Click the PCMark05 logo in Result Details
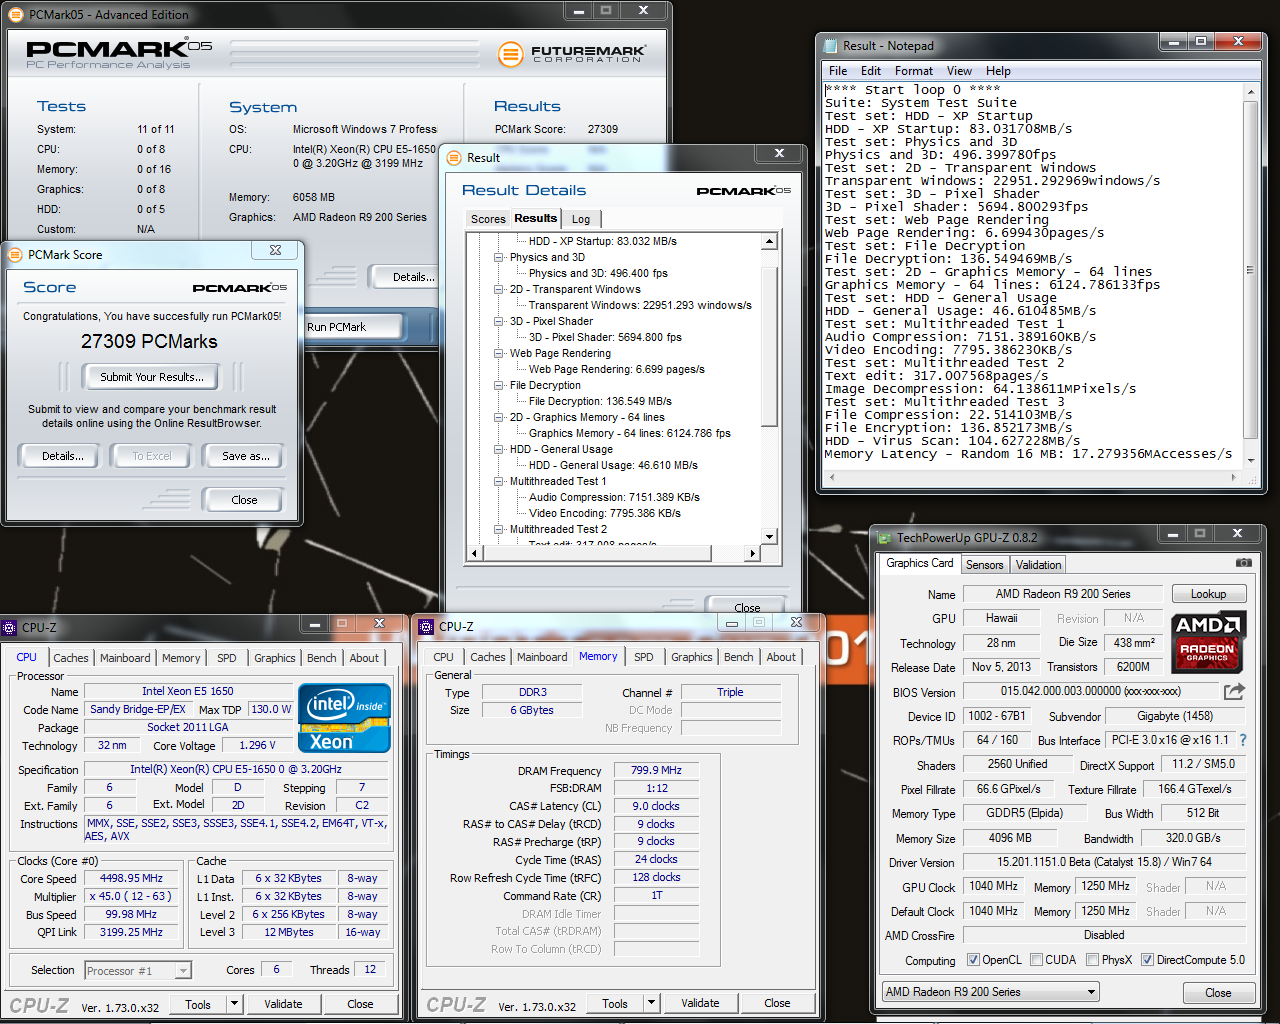1280x1024 pixels. click(743, 190)
